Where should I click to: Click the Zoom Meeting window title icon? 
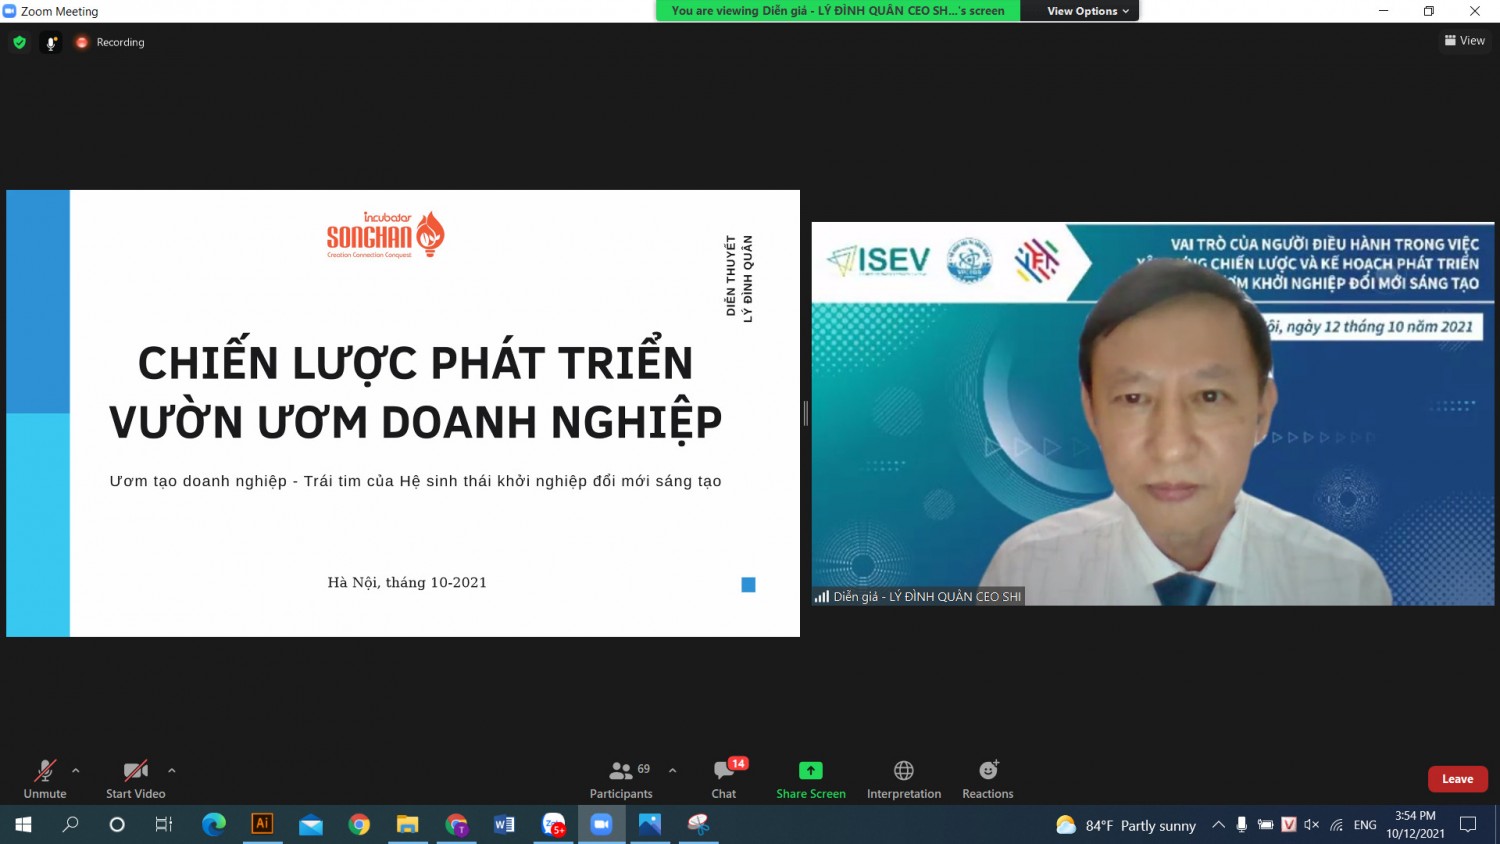[x=10, y=11]
